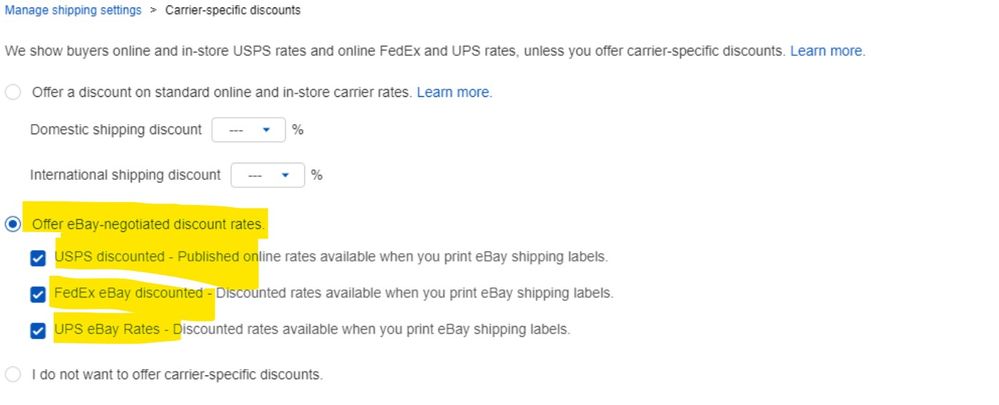Click the 'UPS eBay Rates' label text

(112, 330)
